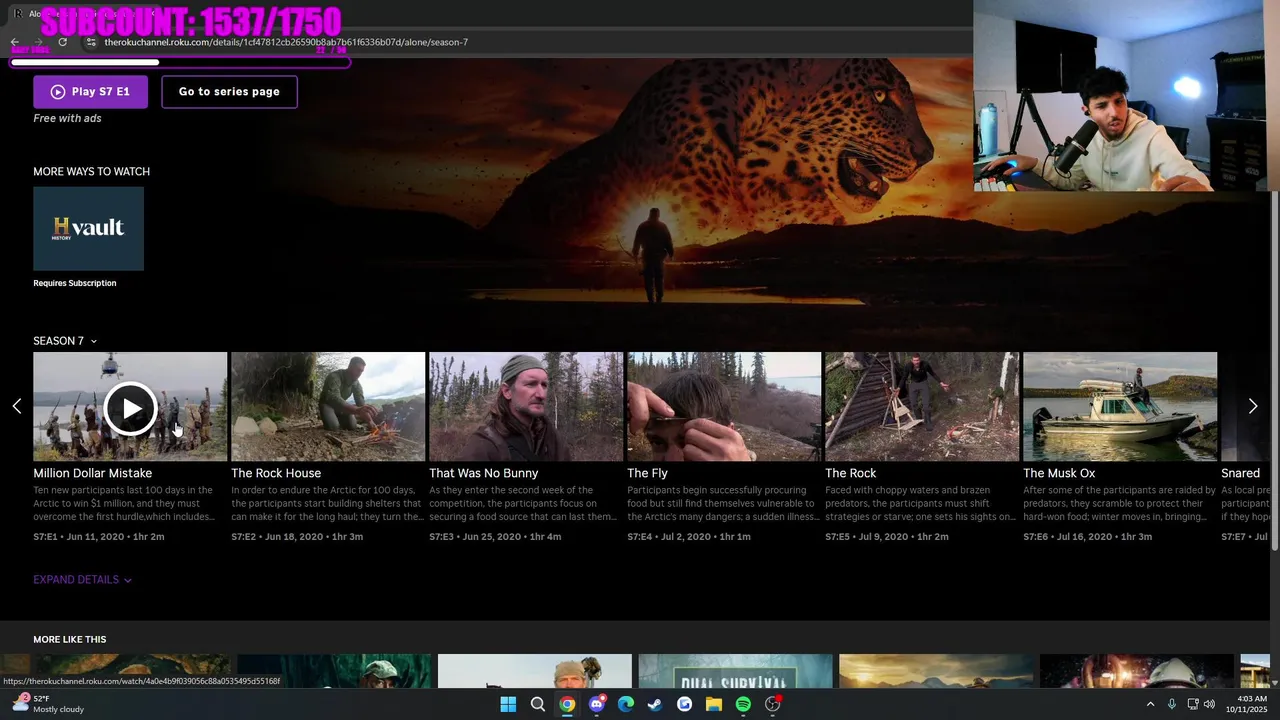Screen dimensions: 1280x720
Task: Open the blue G app taskbar icon
Action: [684, 704]
